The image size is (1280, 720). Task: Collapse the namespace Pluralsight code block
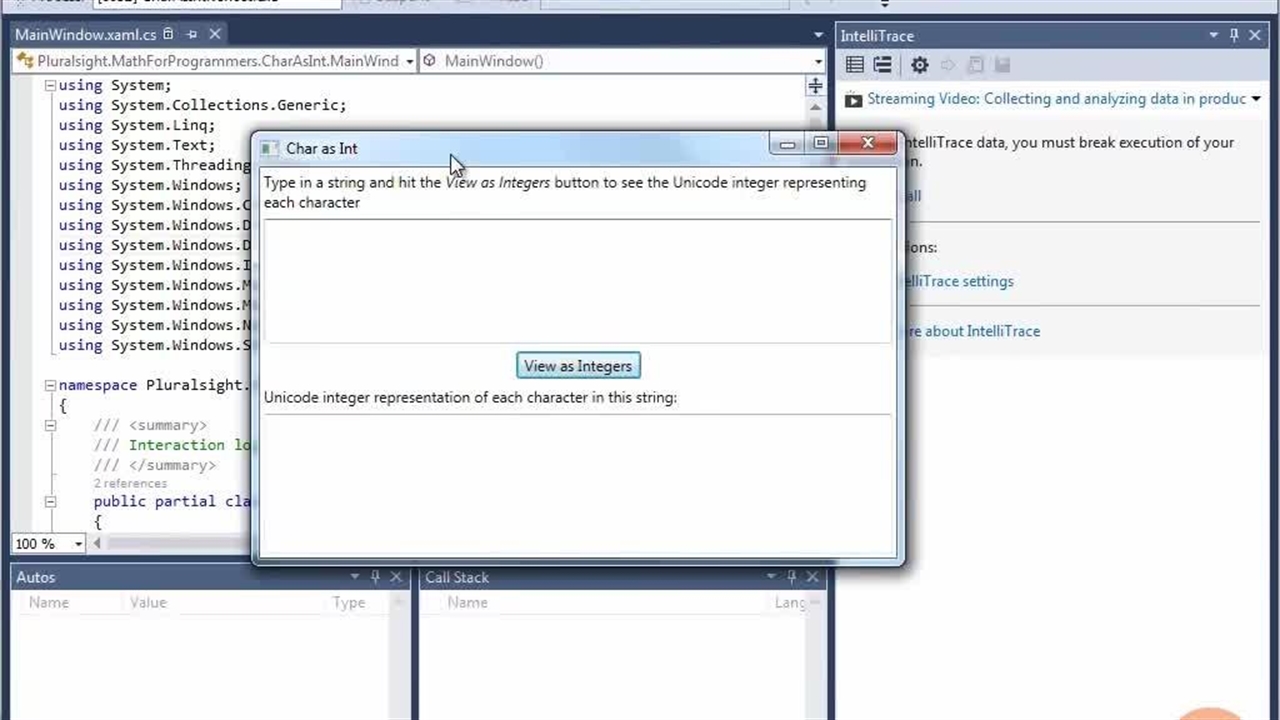point(50,385)
